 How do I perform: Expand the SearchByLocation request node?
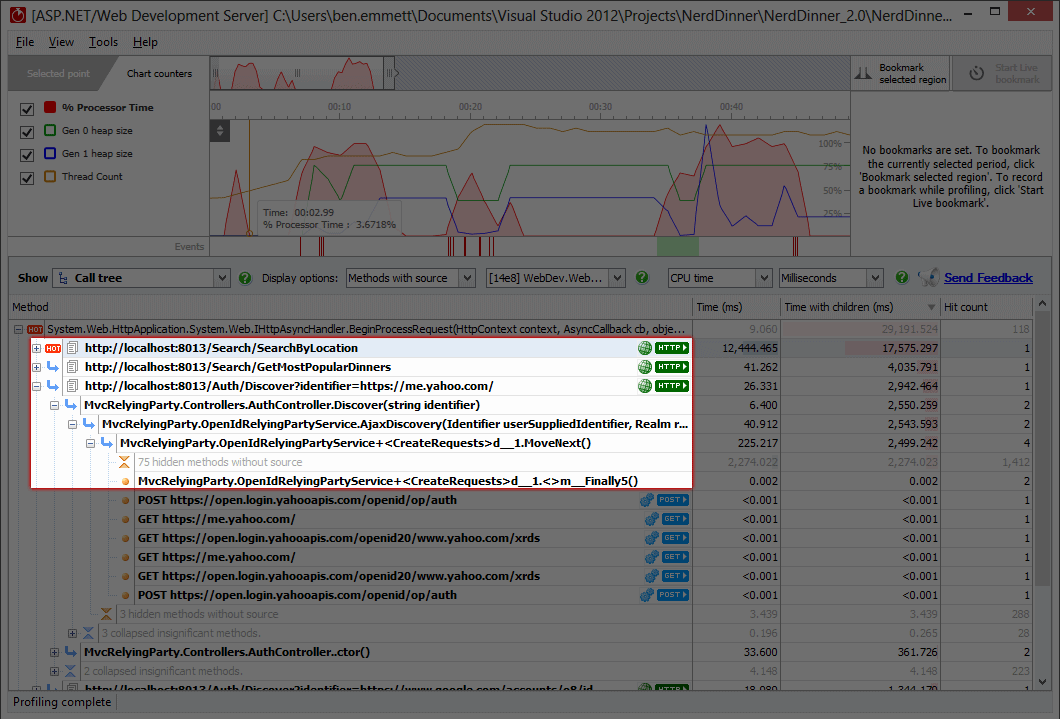(37, 348)
